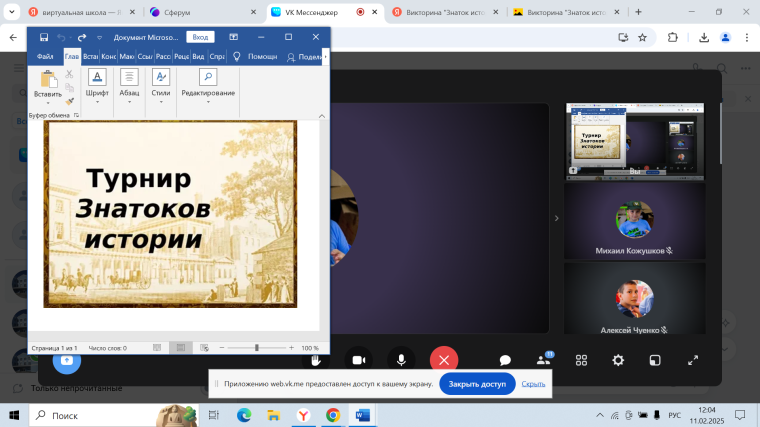Screen dimensions: 760x427
Task: Click the Помощник lightbulb search
Action: (x=256, y=57)
